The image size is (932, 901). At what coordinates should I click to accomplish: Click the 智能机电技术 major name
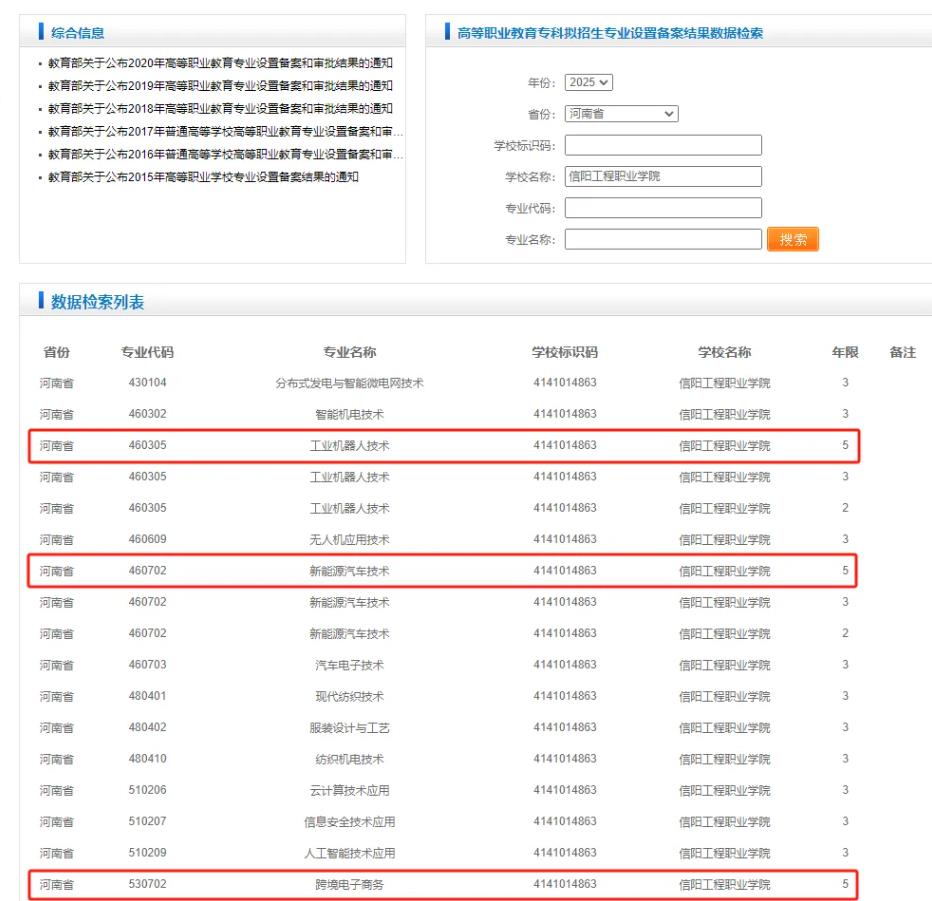tap(349, 414)
